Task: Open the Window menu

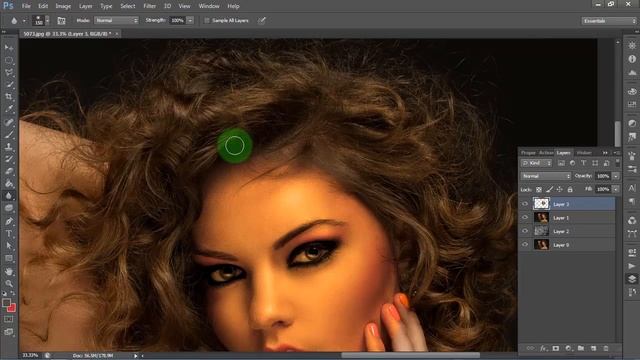Action: coord(209,6)
